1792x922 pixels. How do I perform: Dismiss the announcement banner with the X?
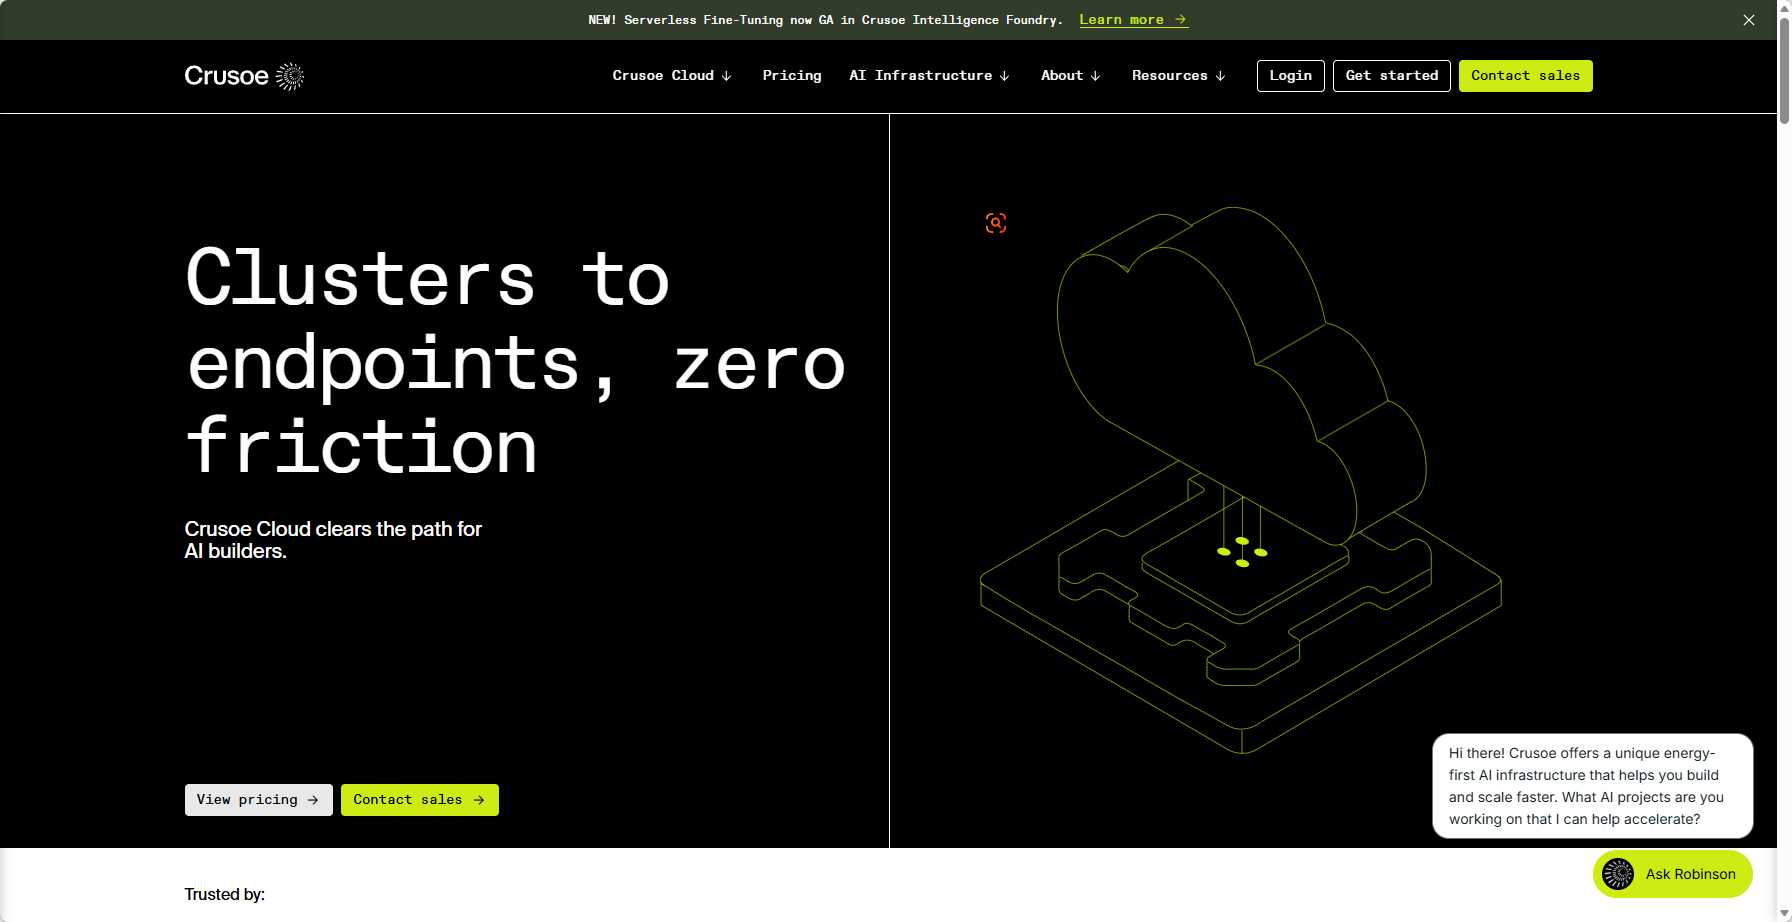[1749, 20]
